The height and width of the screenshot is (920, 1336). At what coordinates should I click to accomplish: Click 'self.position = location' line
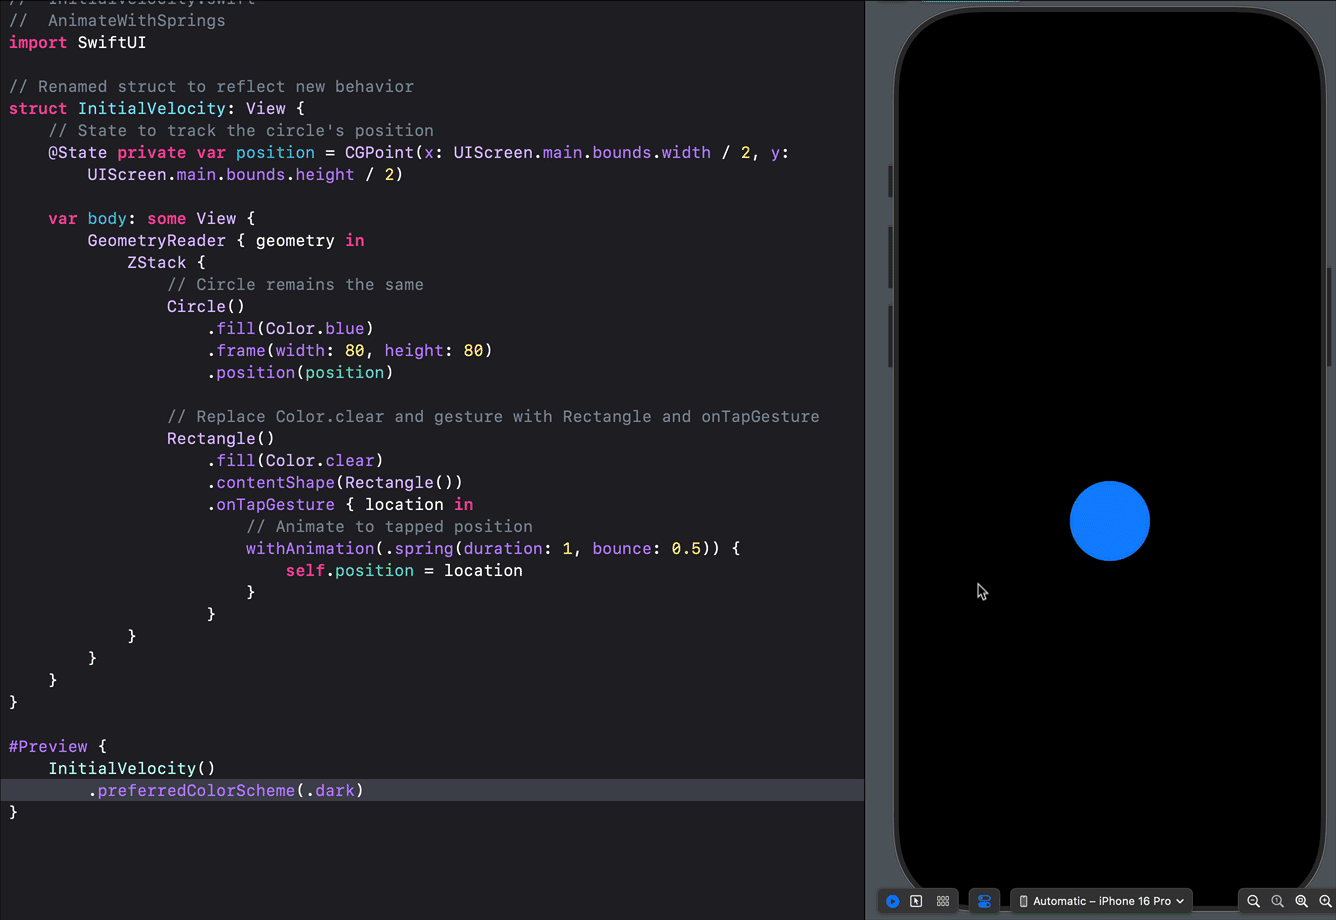tap(404, 570)
